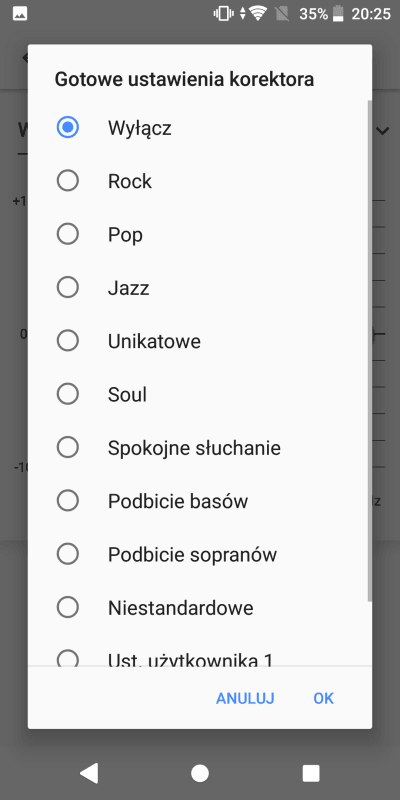Tap the Android back navigation icon

click(x=89, y=773)
